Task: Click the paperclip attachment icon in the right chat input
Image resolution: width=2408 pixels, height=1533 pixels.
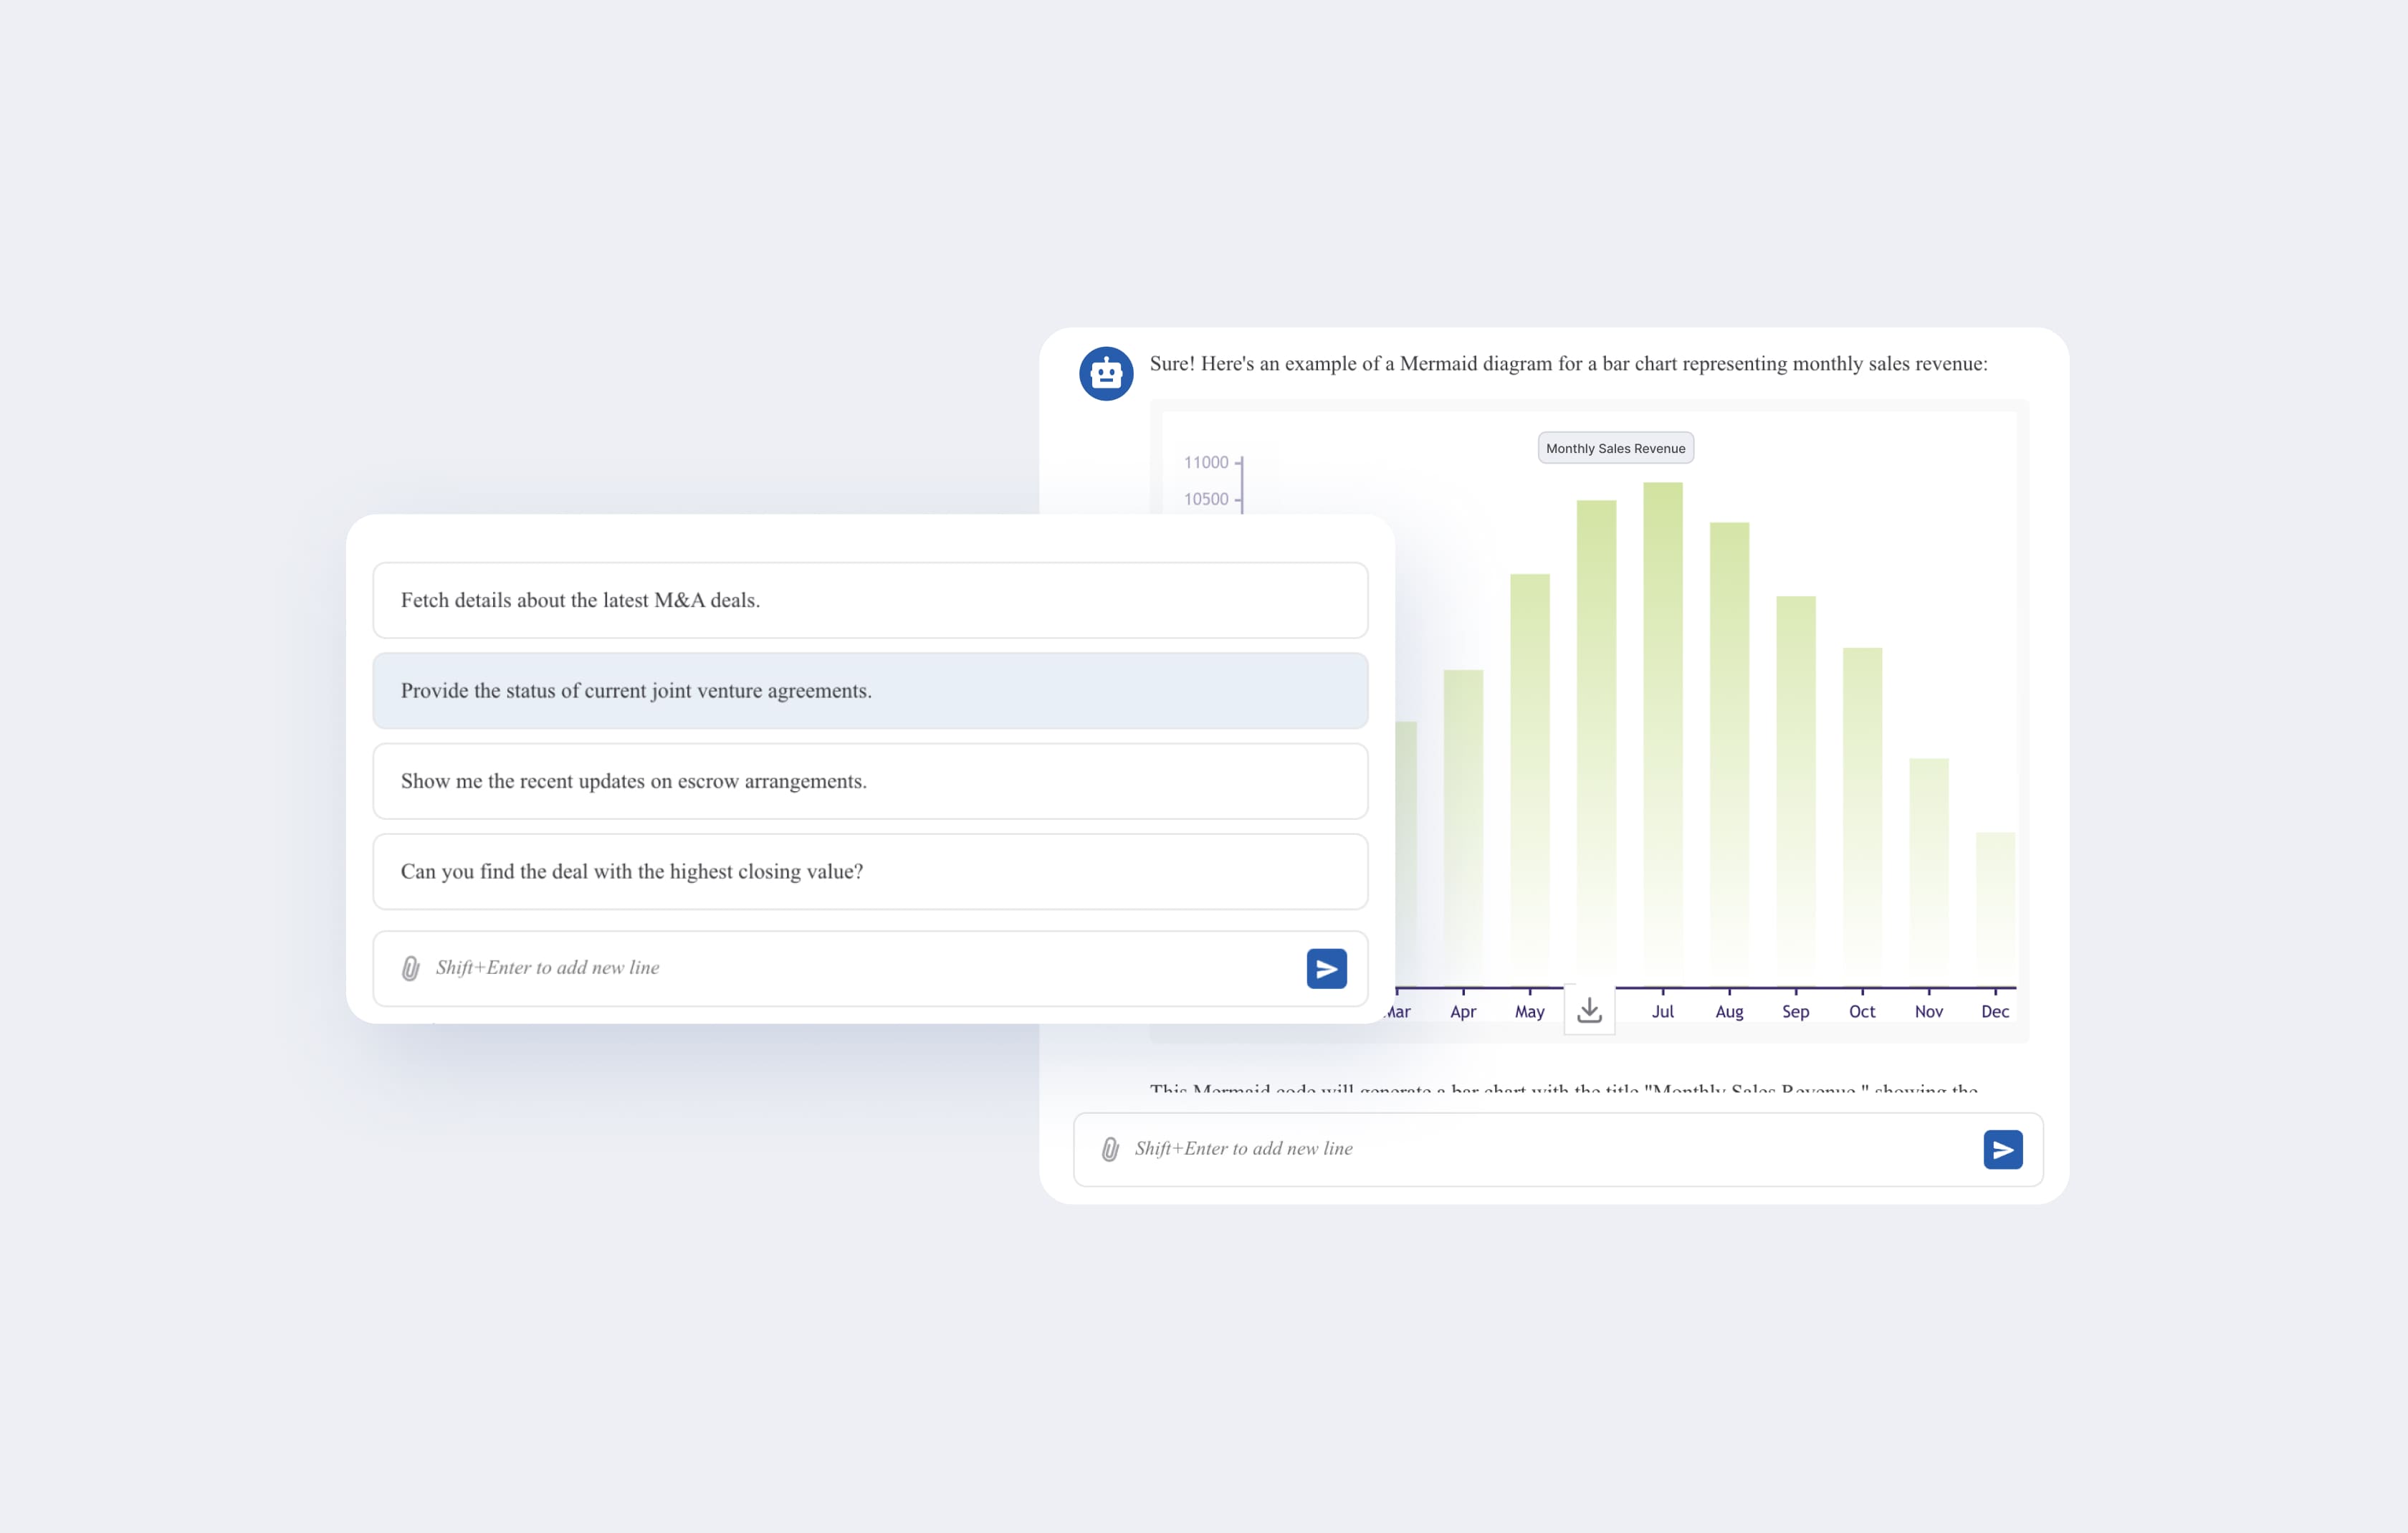Action: (x=1109, y=1149)
